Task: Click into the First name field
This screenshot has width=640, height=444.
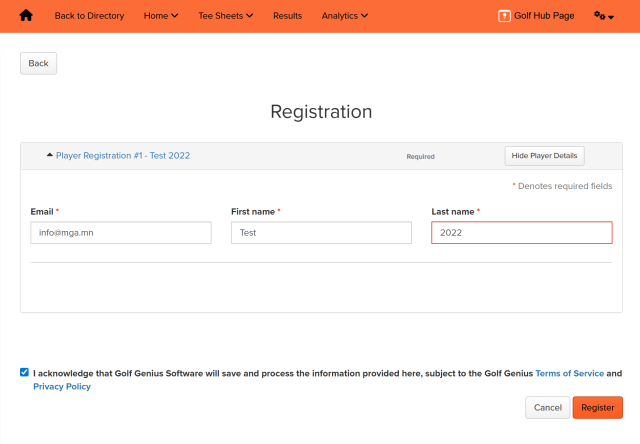Action: pyautogui.click(x=321, y=232)
